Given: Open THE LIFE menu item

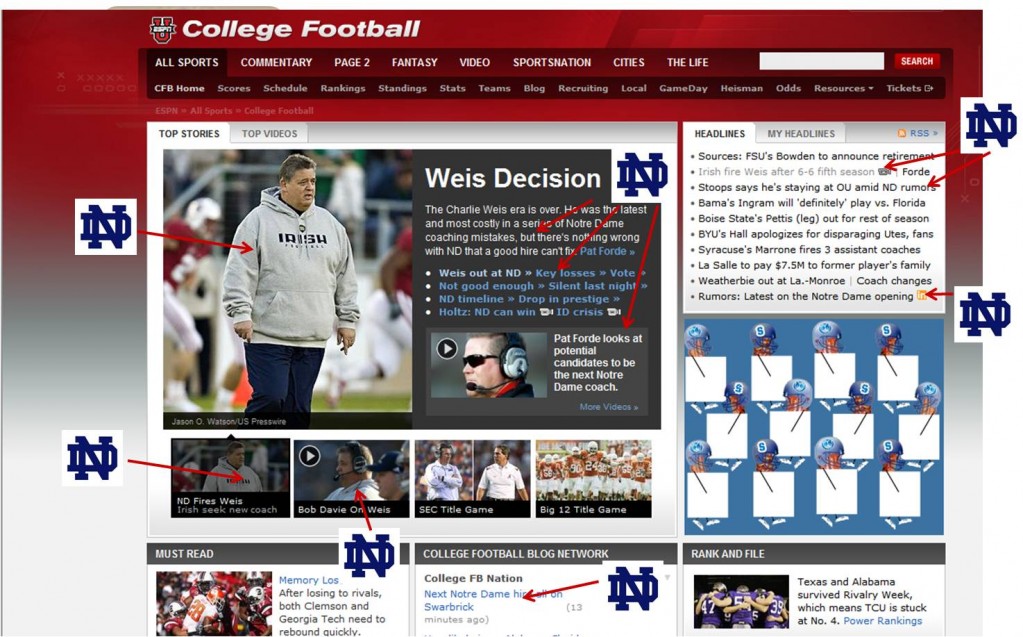Looking at the screenshot, I should 687,63.
